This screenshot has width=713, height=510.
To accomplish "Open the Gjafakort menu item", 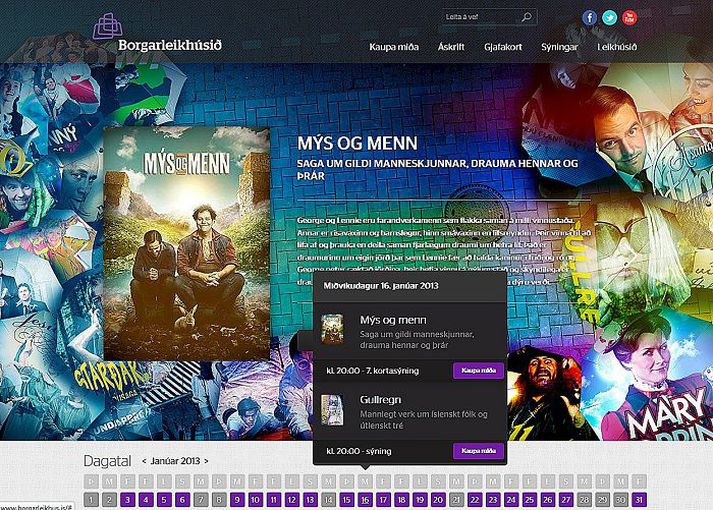I will (503, 47).
